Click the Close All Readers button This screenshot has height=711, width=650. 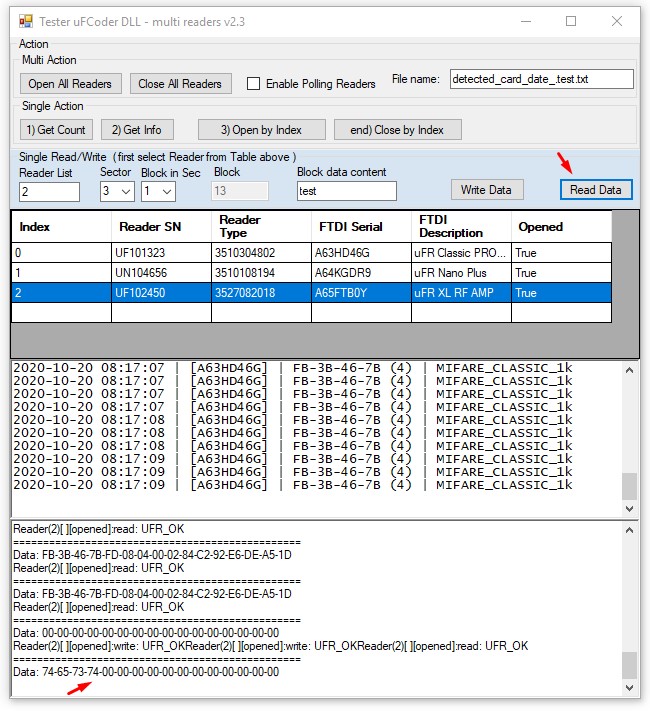(x=181, y=84)
